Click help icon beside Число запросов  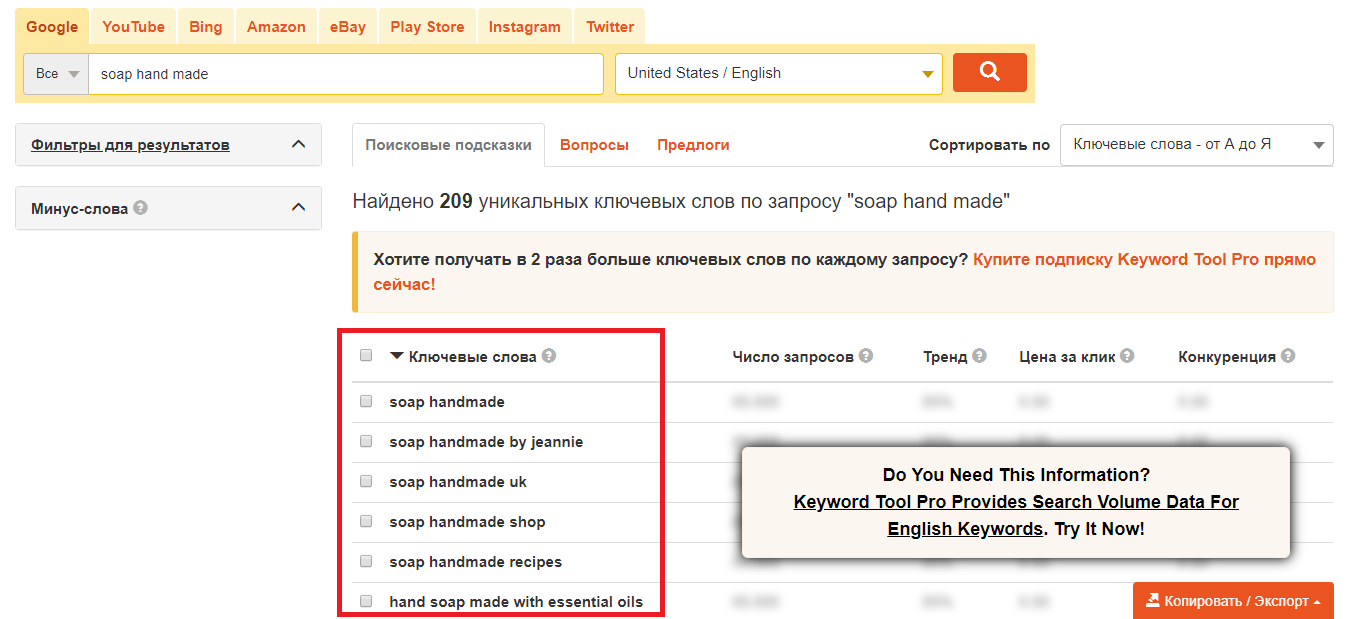pyautogui.click(x=866, y=356)
